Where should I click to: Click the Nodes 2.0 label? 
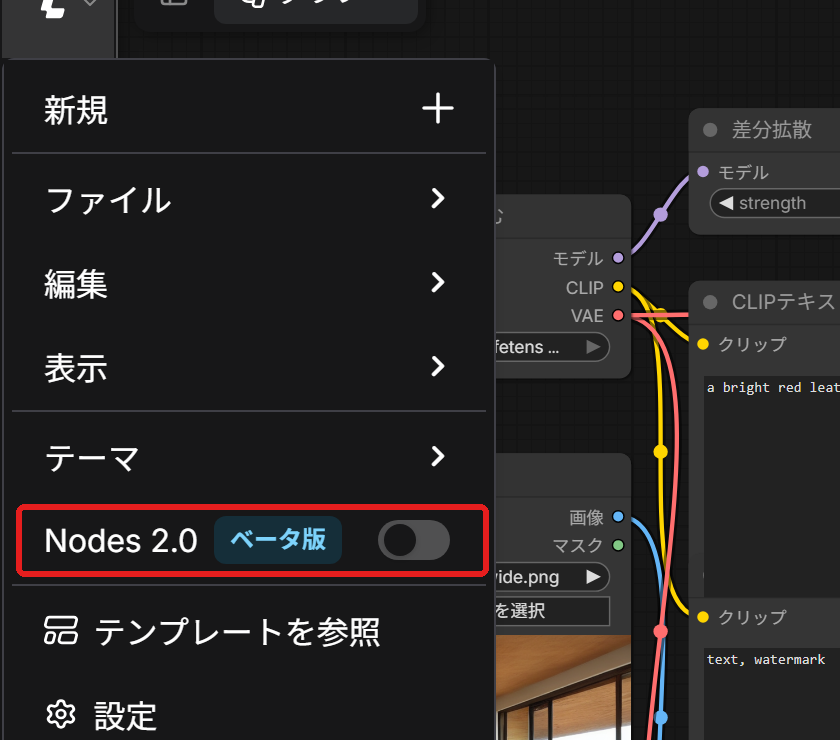coord(121,540)
